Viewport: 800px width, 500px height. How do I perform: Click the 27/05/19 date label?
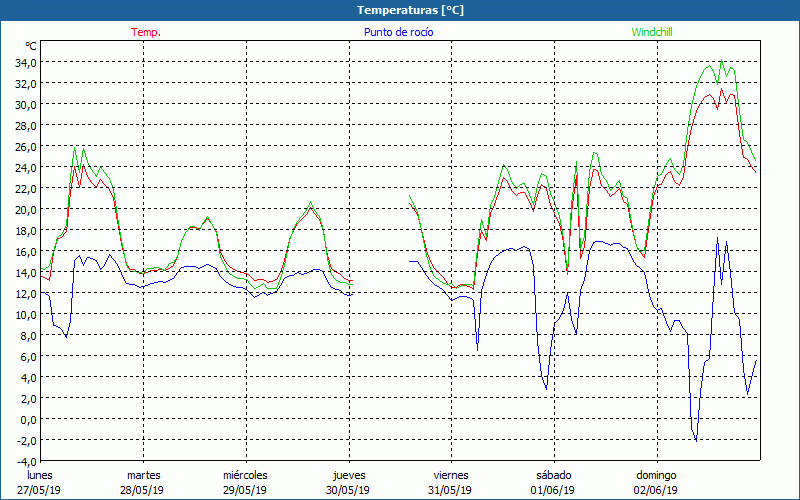(39, 490)
